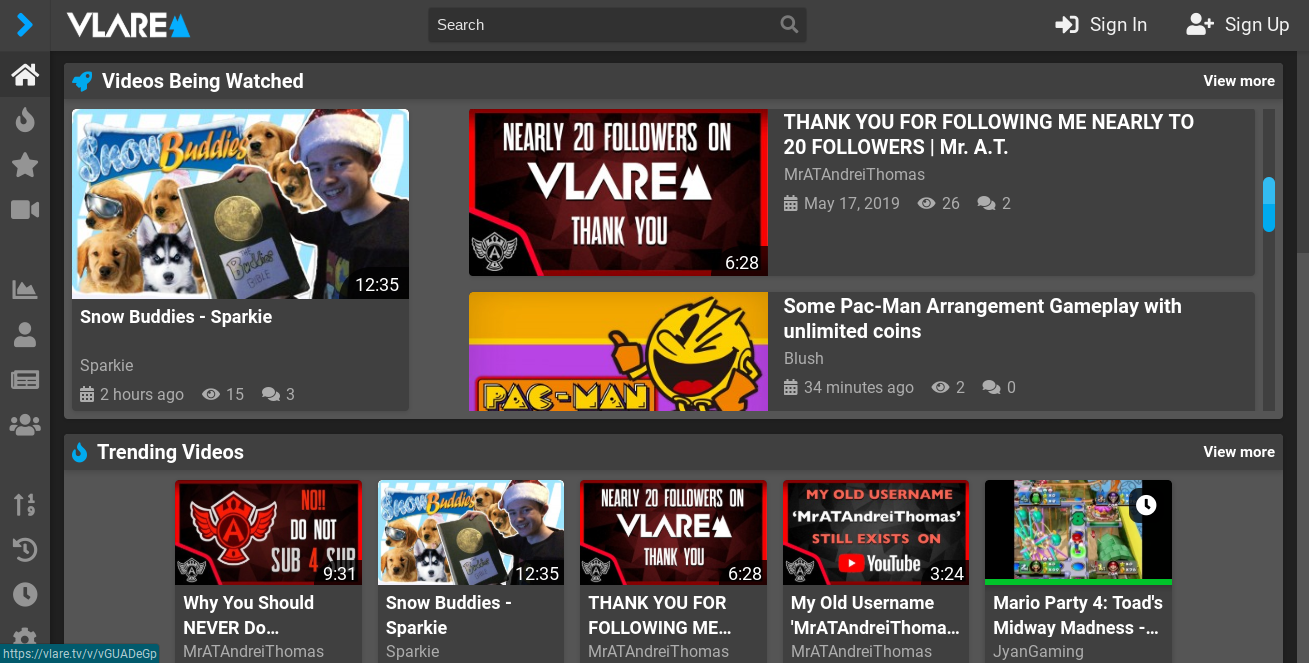The height and width of the screenshot is (663, 1309).
Task: Open the Sparkie channel under the trending Snow Buddies
Action: 413,652
